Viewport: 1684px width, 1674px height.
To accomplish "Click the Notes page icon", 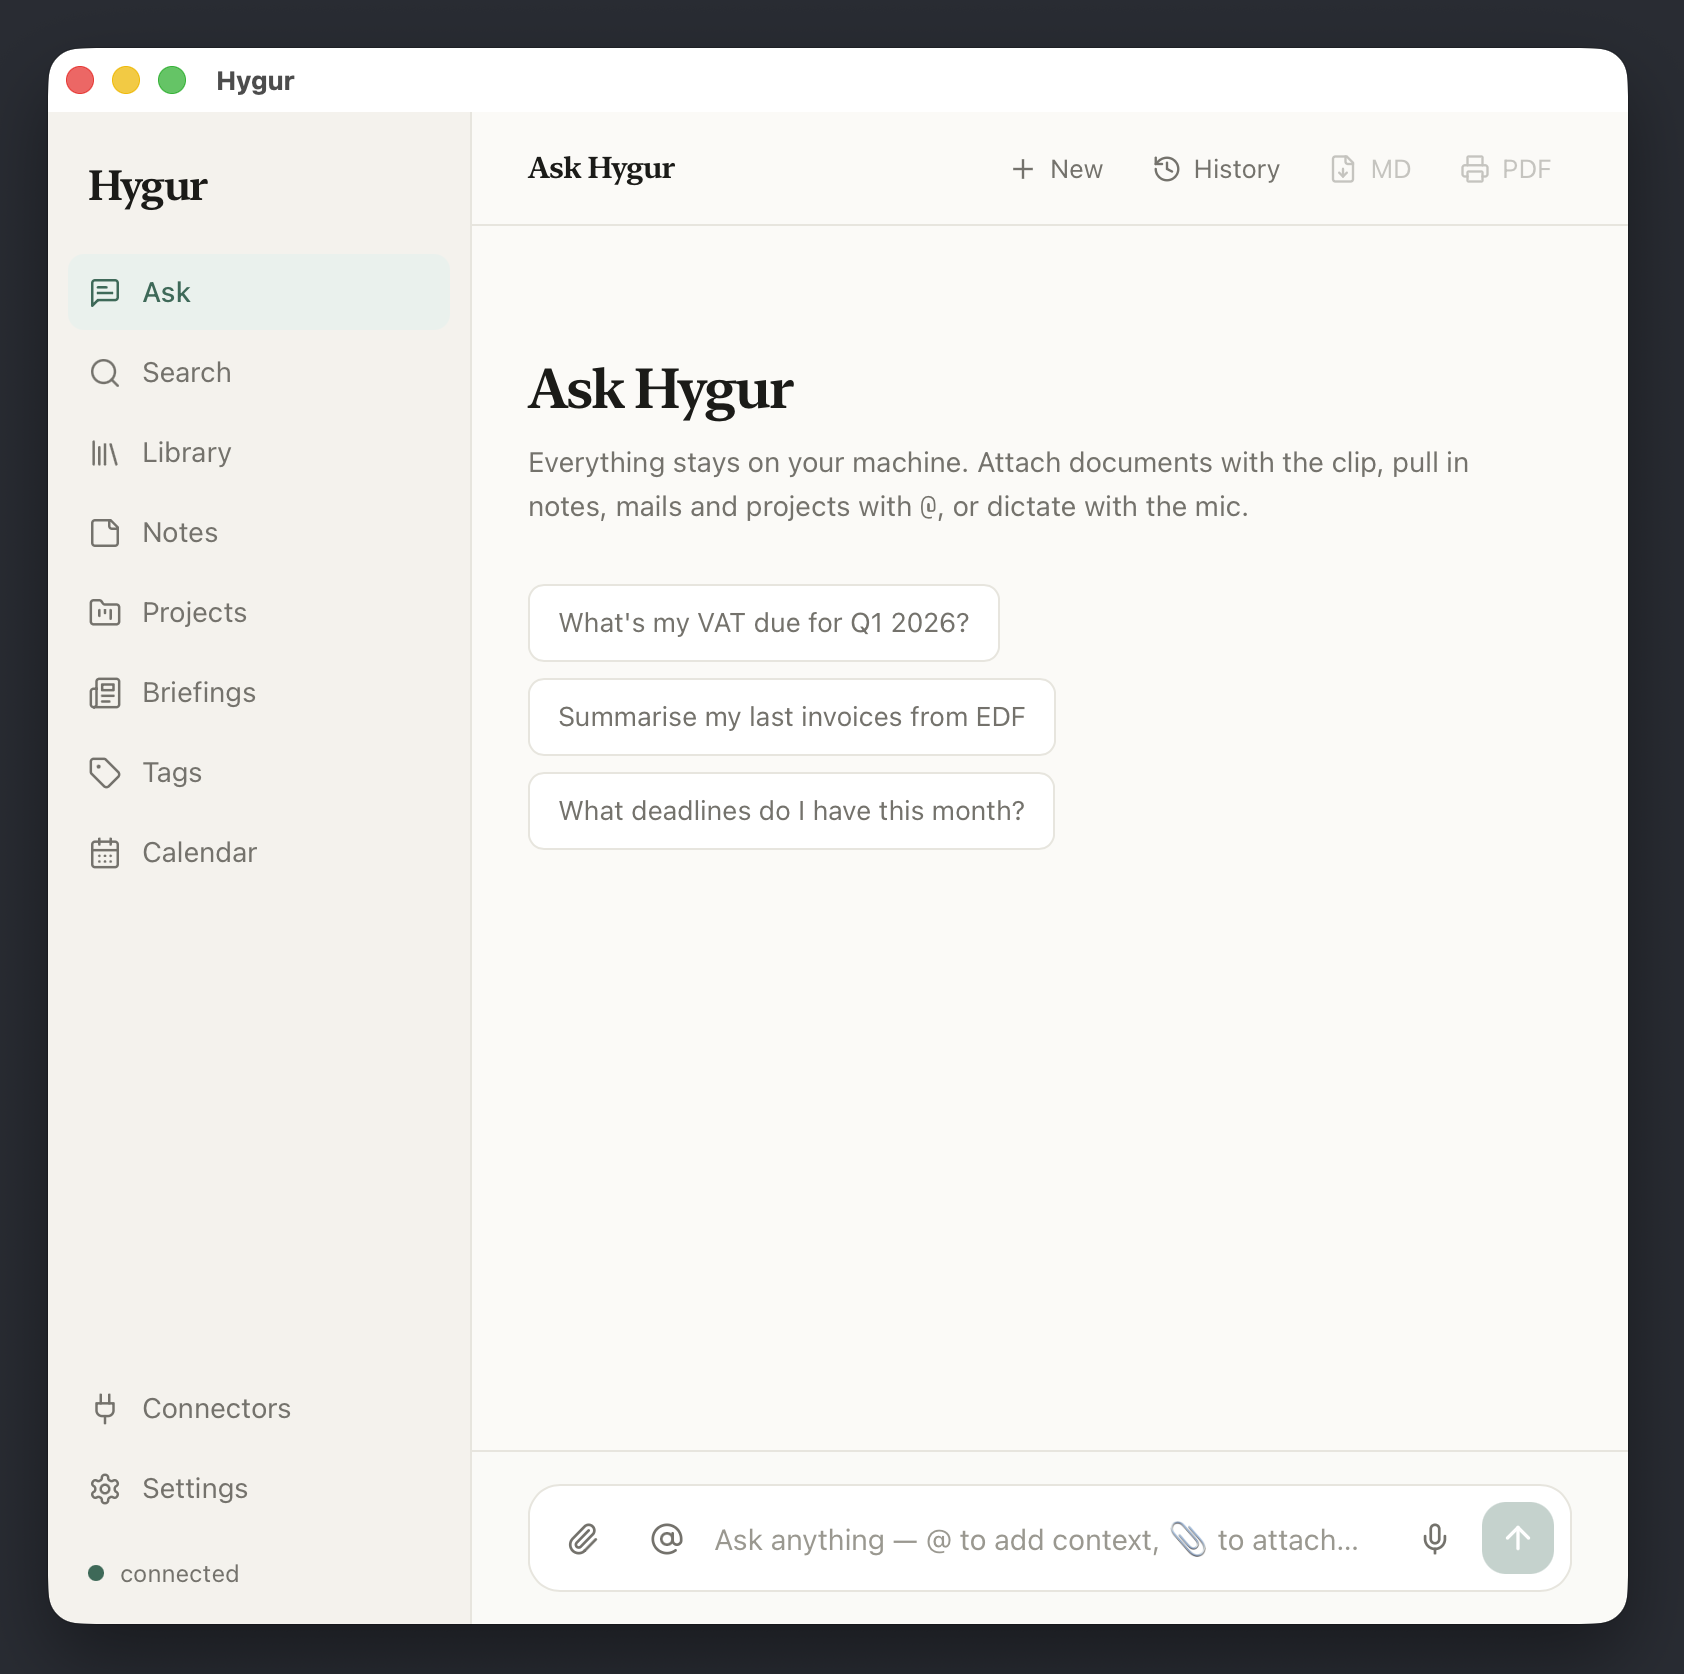I will (x=105, y=532).
